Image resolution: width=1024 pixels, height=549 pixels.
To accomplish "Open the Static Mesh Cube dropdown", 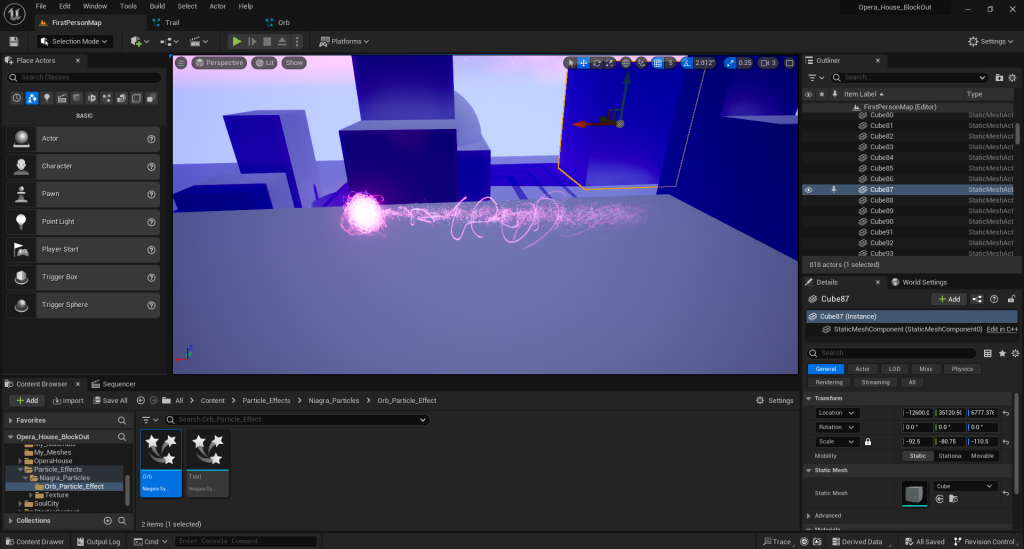I will (964, 486).
